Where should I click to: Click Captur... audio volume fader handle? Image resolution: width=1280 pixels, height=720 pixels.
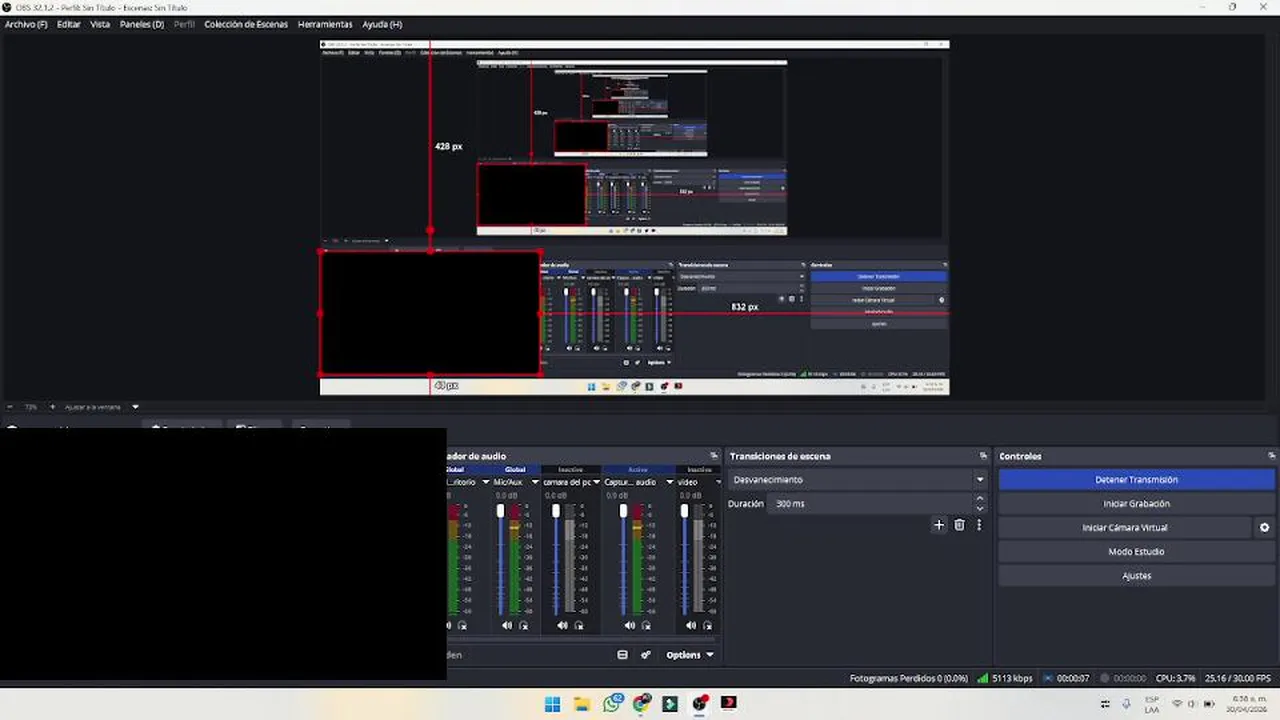(623, 511)
